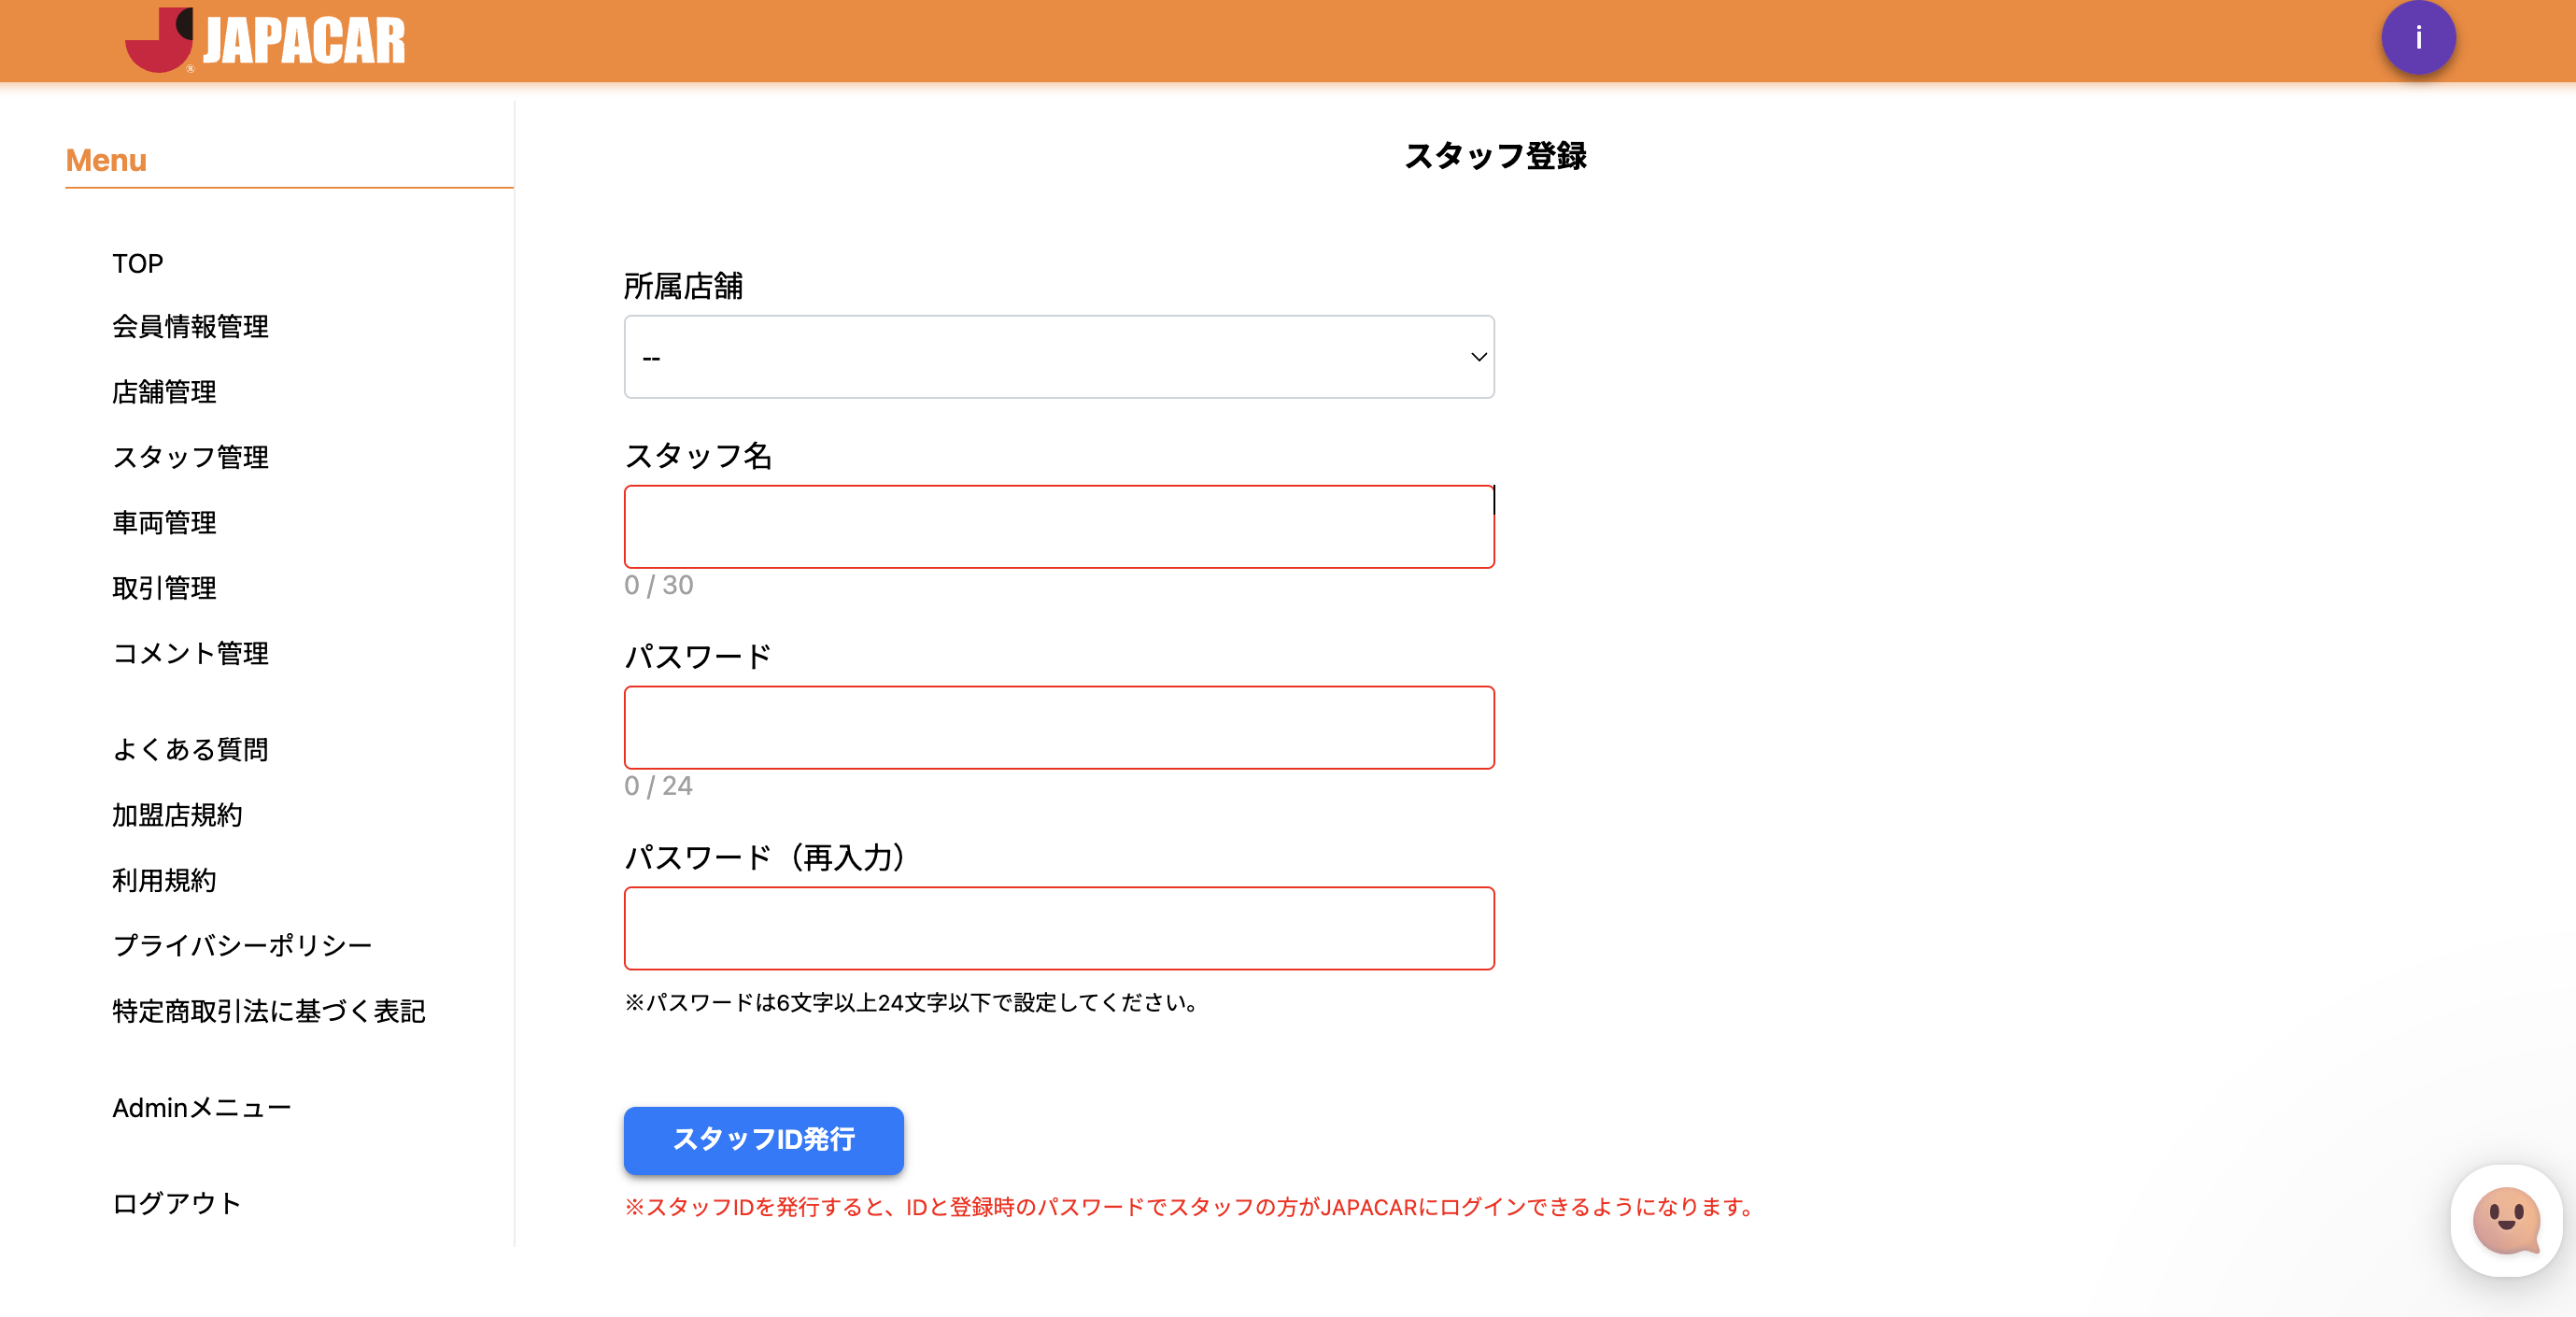Screen dimensions: 2576x1317
Task: Go to TOP in the menu
Action: tap(137, 264)
